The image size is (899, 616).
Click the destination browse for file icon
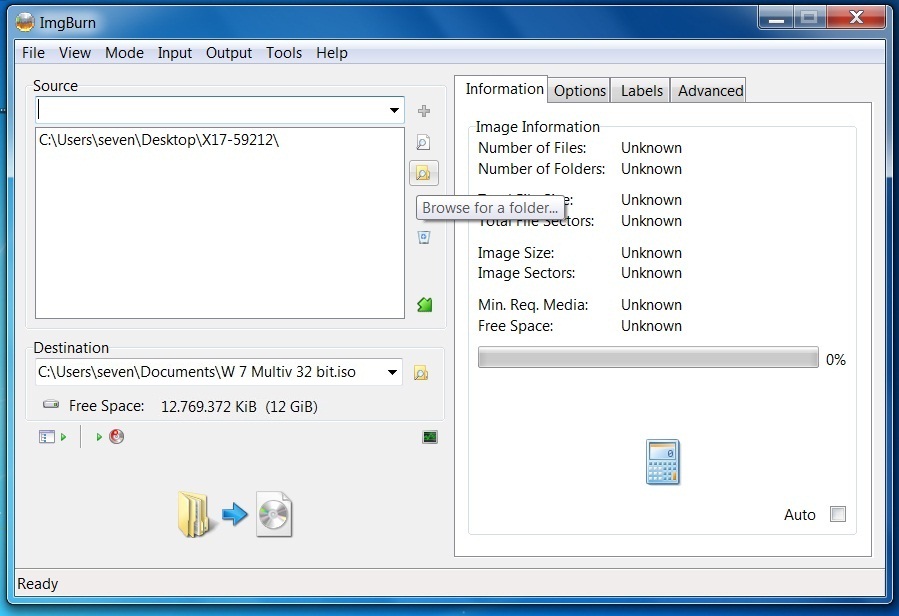pyautogui.click(x=421, y=373)
